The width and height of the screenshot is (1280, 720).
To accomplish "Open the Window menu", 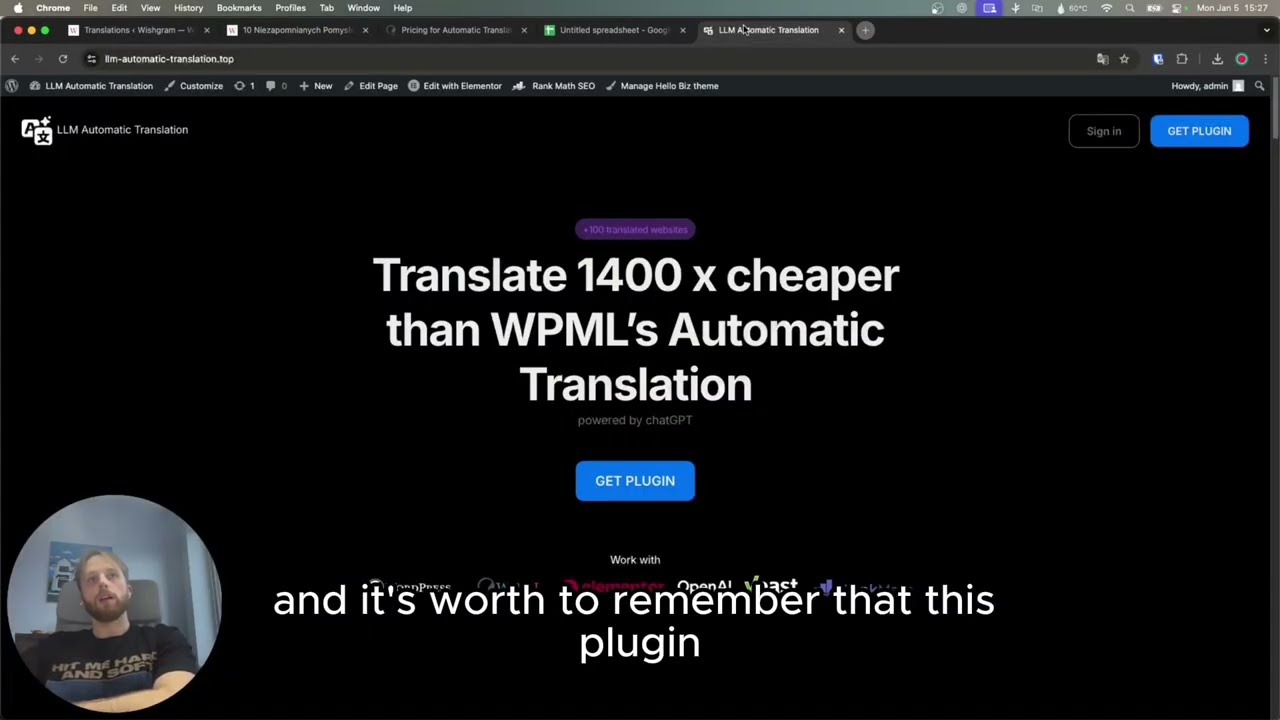I will click(x=363, y=8).
